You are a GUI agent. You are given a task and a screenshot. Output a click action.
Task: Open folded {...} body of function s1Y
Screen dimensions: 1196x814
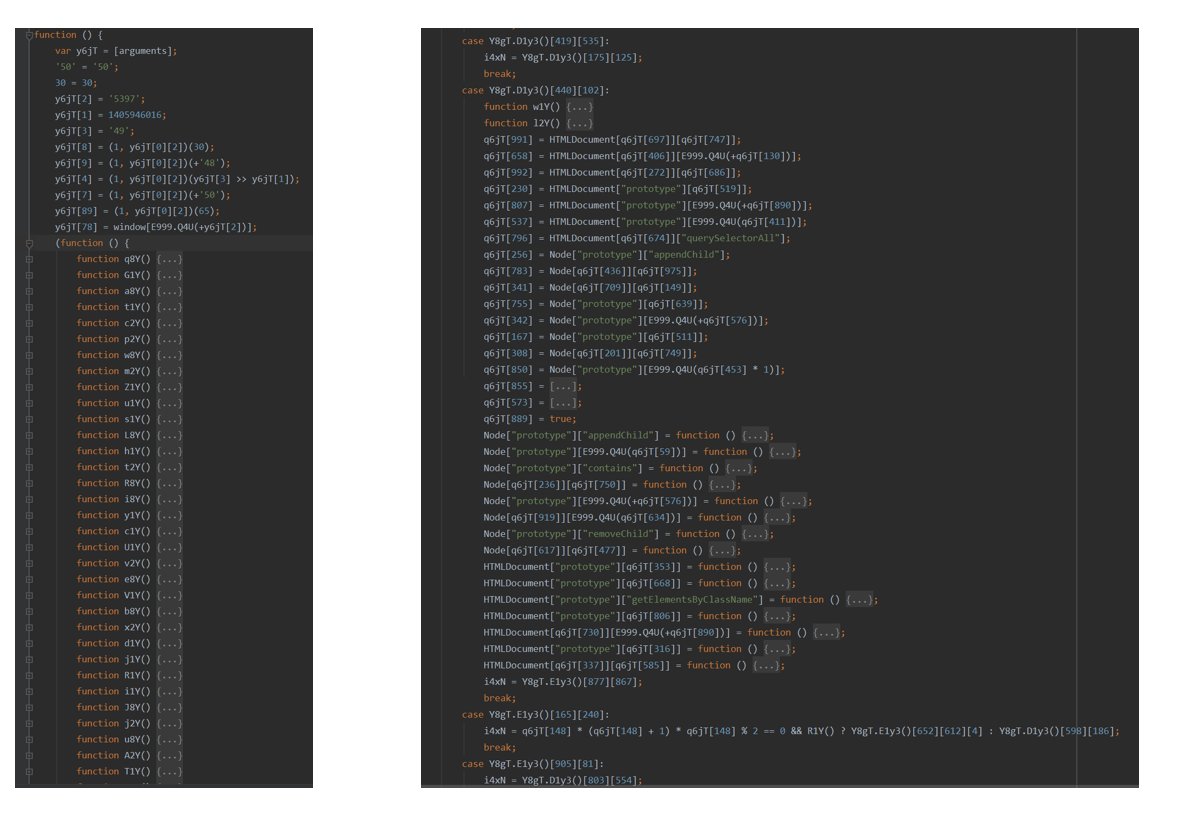tap(169, 420)
